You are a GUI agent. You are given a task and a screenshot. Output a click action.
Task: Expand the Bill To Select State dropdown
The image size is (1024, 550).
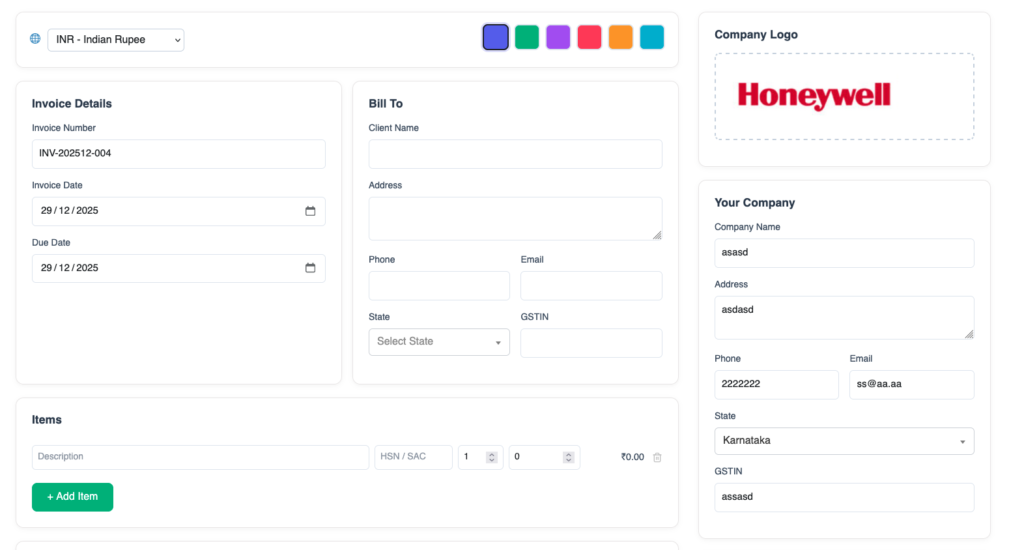pyautogui.click(x=439, y=342)
